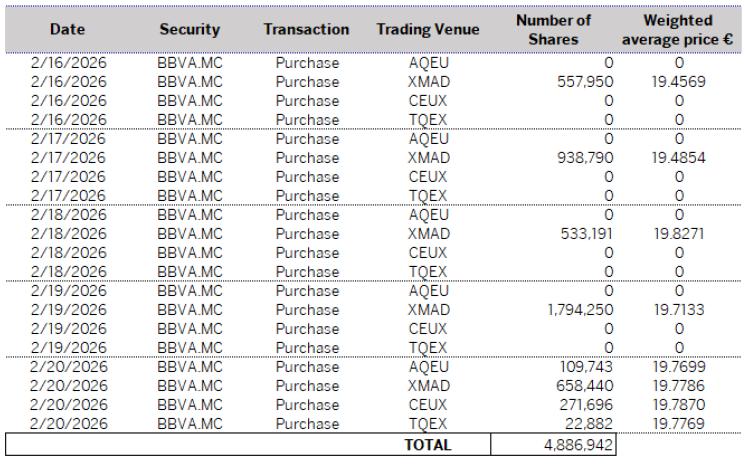Select the 938,790 shares cell
This screenshot has width=745, height=464.
point(584,158)
